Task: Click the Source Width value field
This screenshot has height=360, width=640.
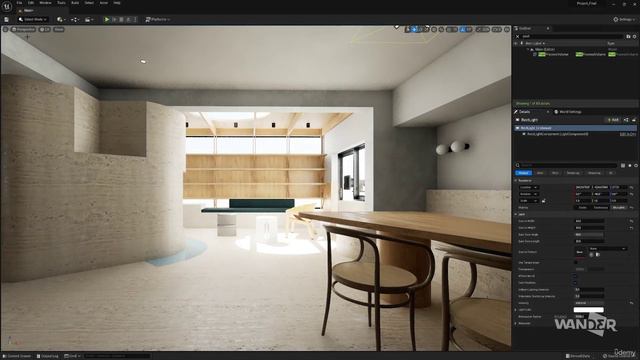Action: (x=589, y=221)
